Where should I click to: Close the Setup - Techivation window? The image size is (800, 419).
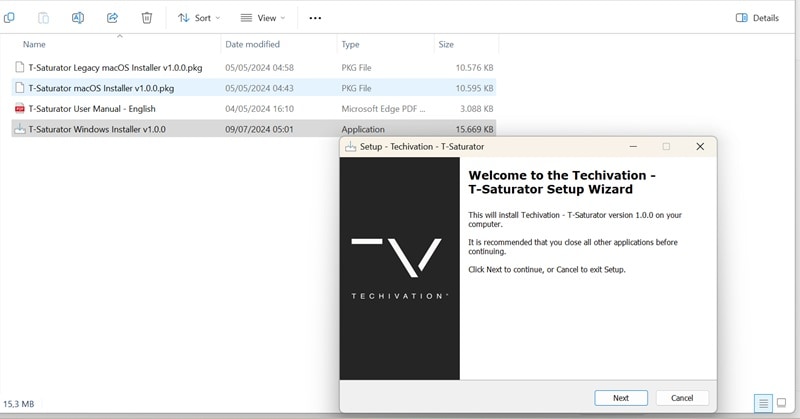(x=700, y=146)
